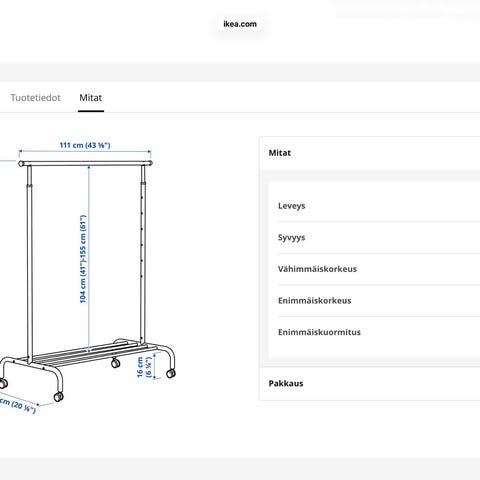480x480 pixels.
Task: Click the depth label at bottom left
Action: pyautogui.click(x=18, y=405)
